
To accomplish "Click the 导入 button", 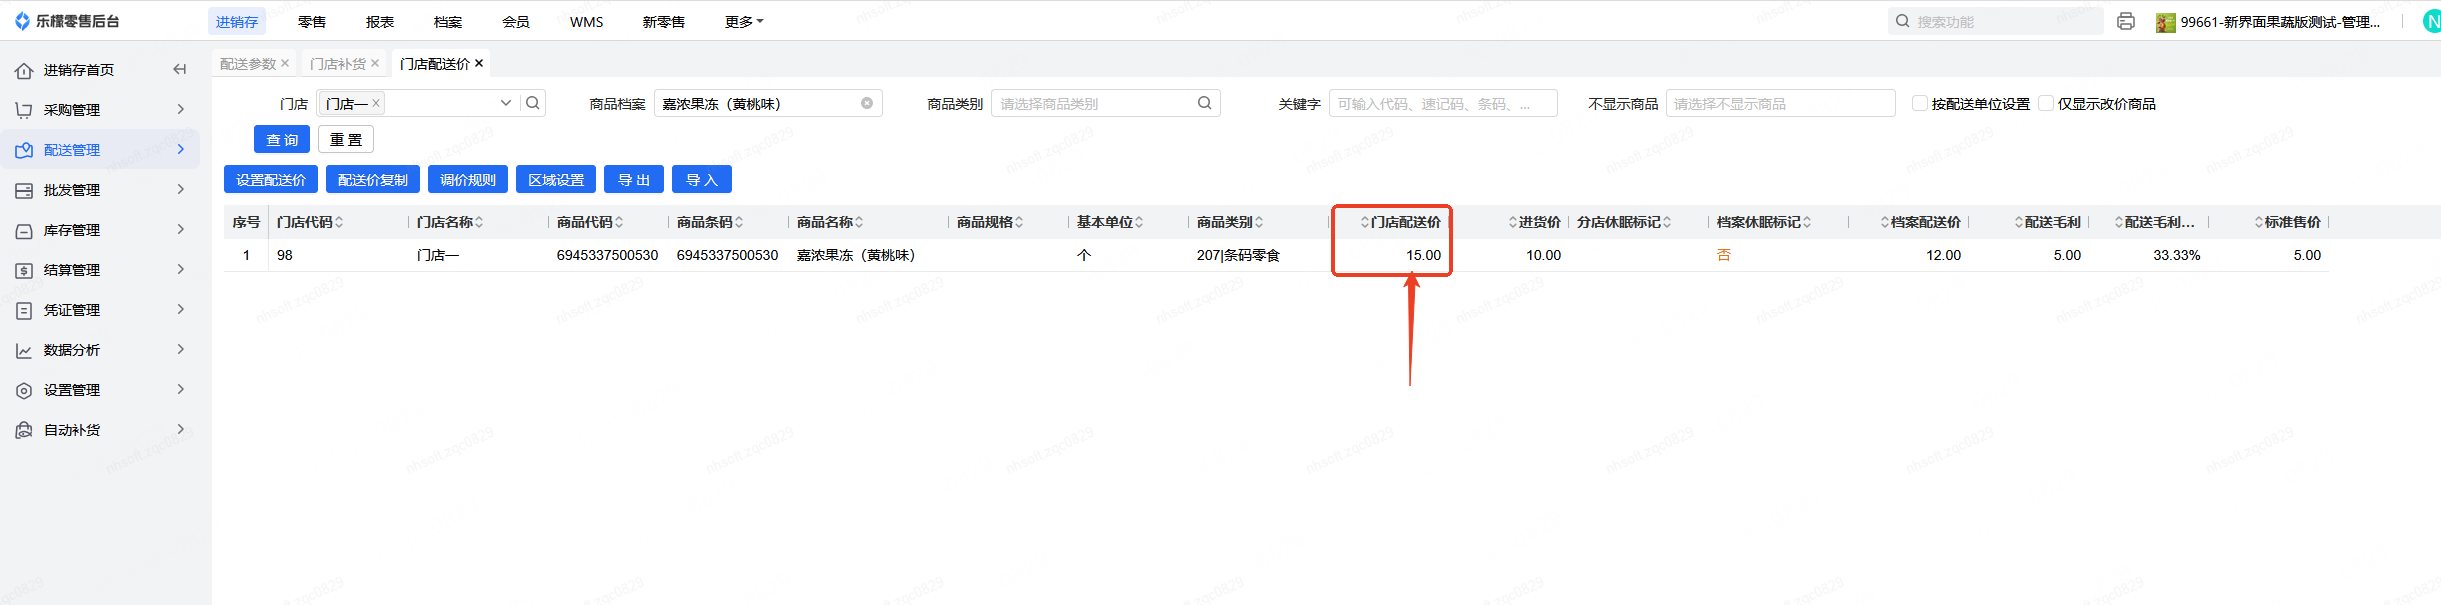I will point(702,179).
